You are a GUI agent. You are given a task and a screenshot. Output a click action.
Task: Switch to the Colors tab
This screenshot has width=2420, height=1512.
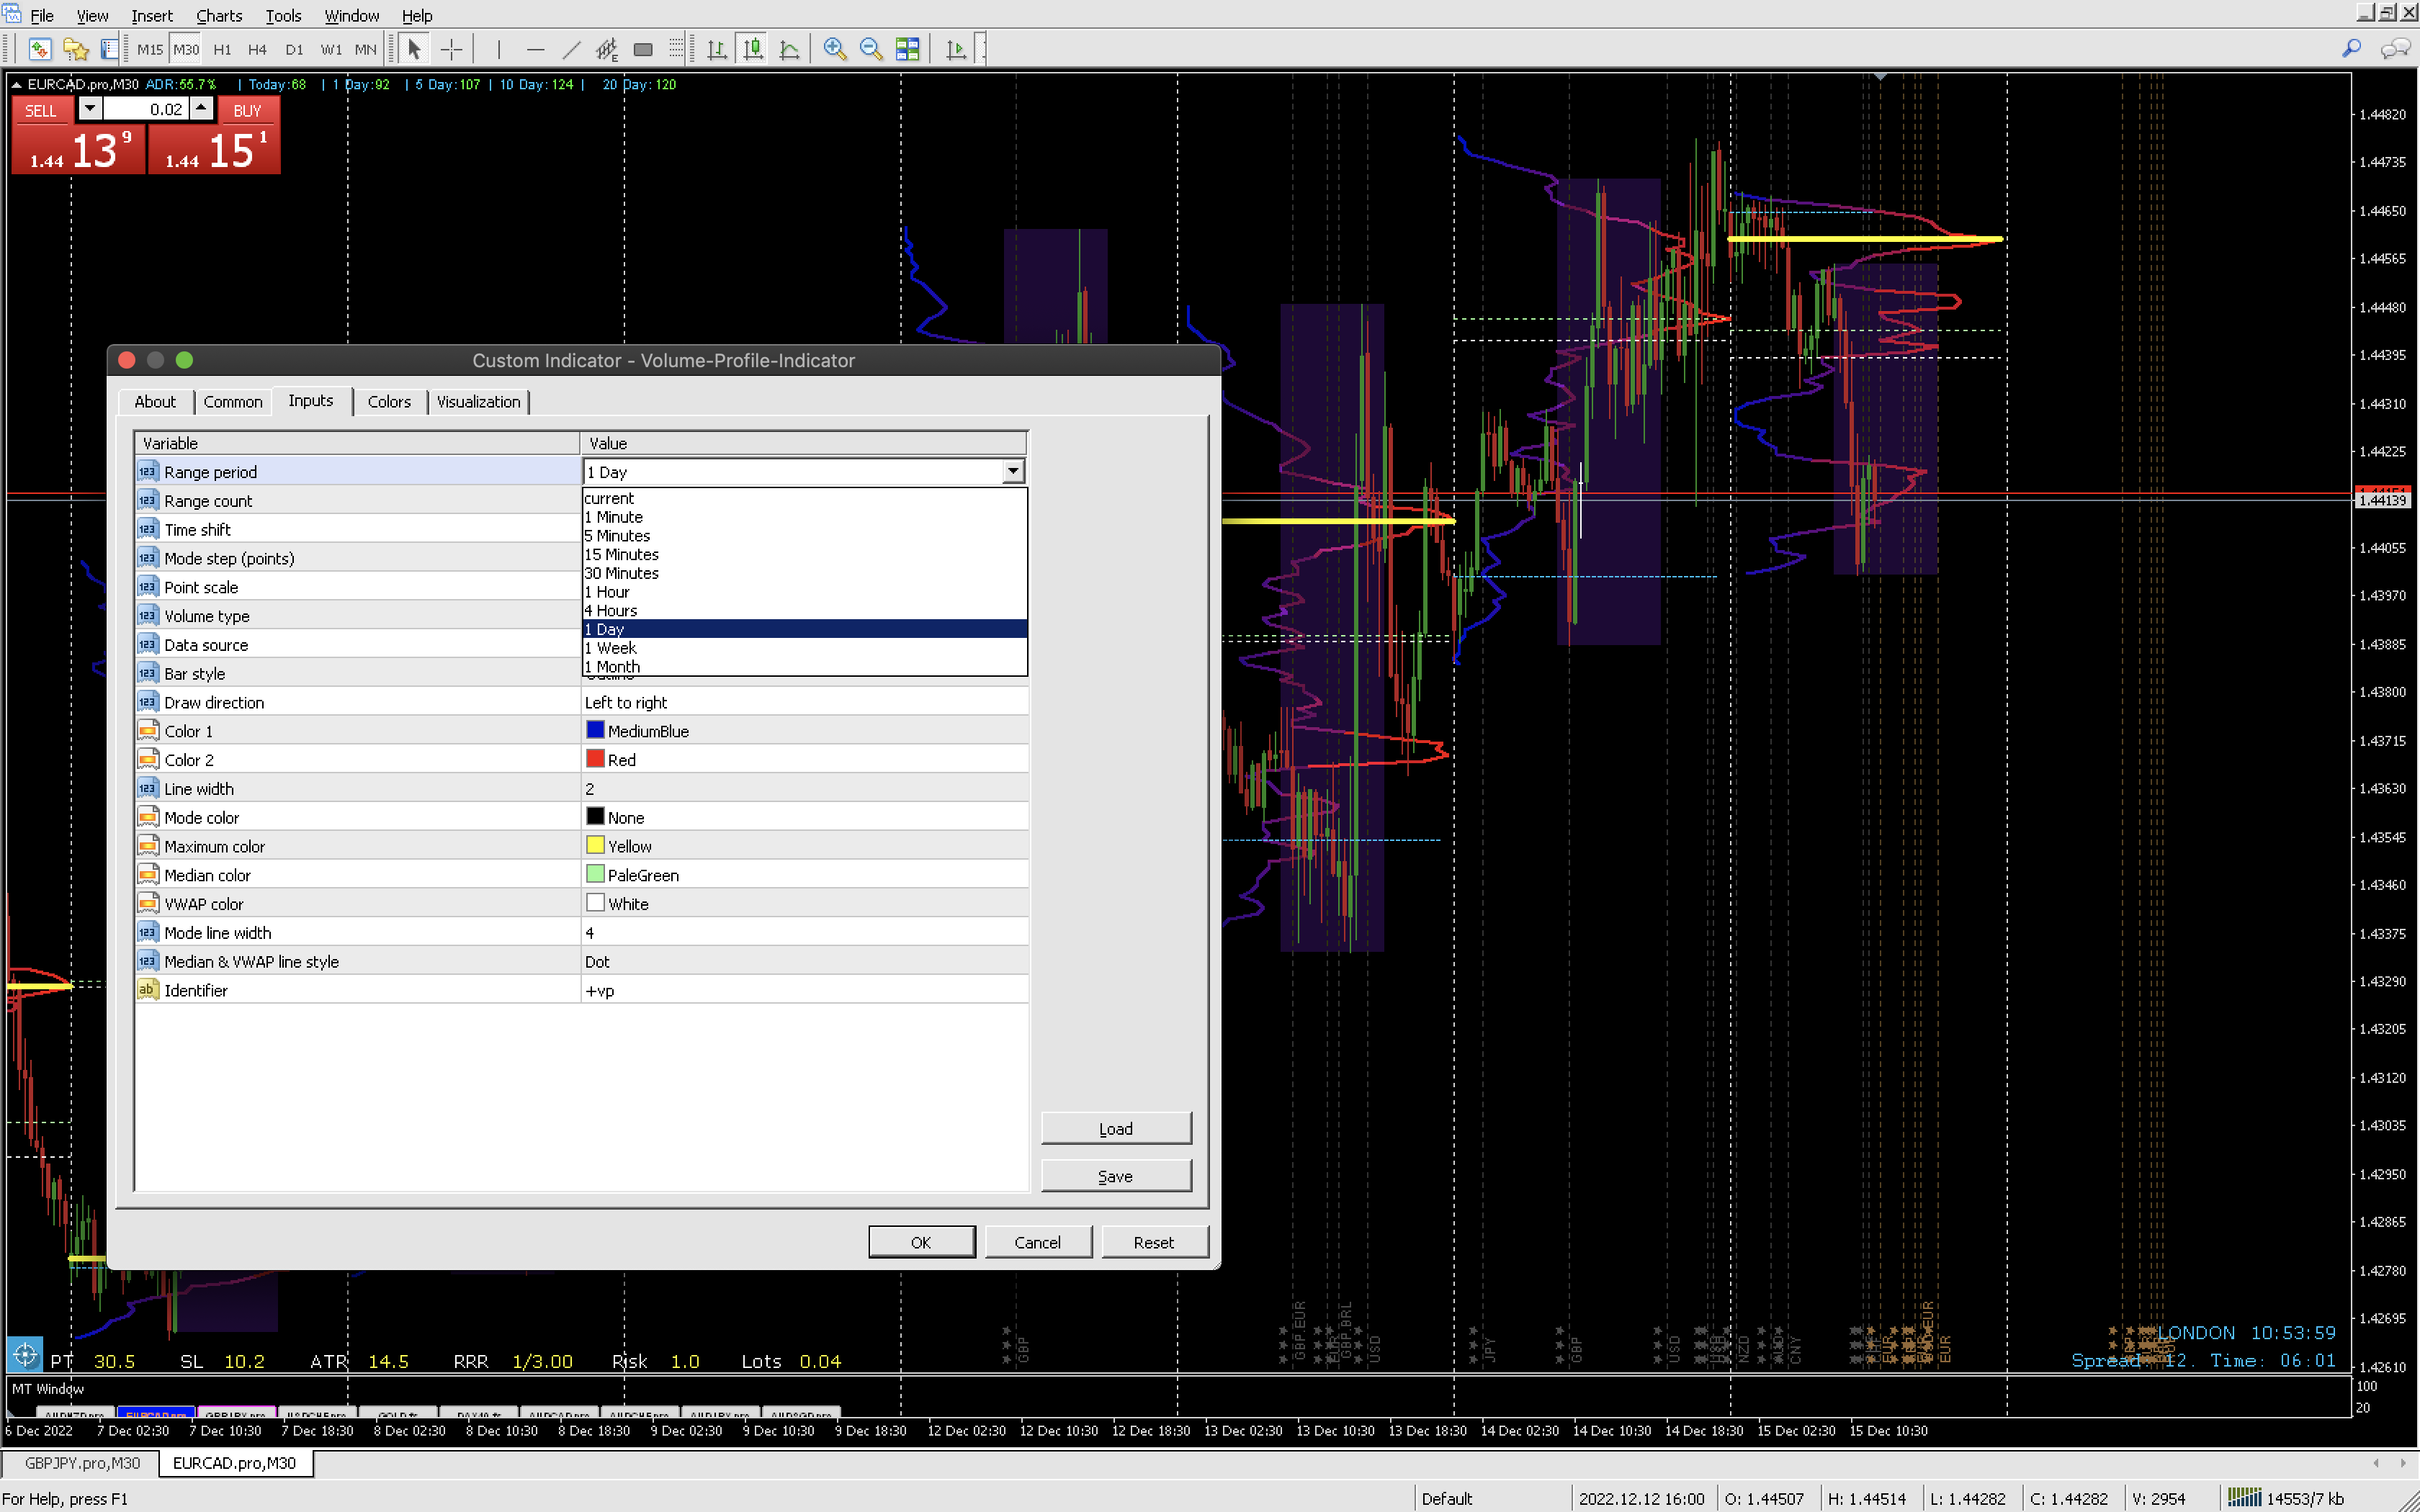coord(389,401)
